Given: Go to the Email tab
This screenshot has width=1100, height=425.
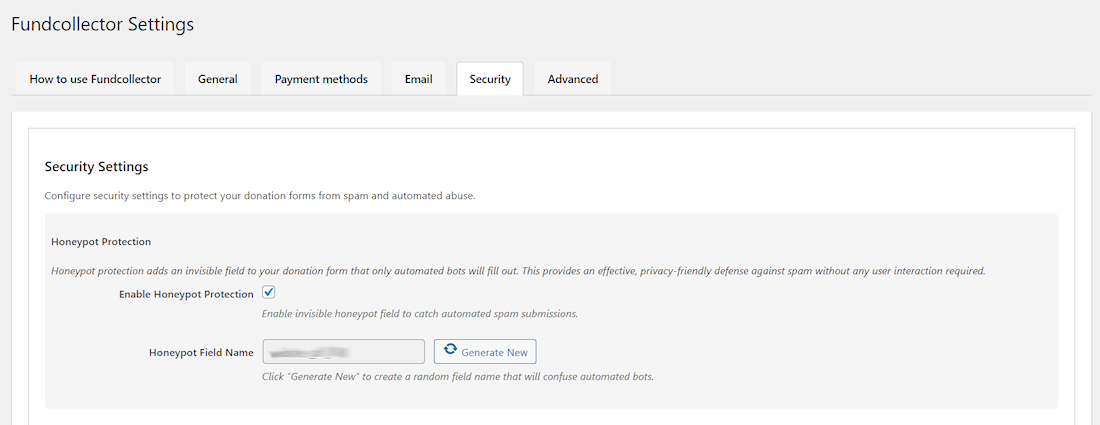Looking at the screenshot, I should point(418,79).
